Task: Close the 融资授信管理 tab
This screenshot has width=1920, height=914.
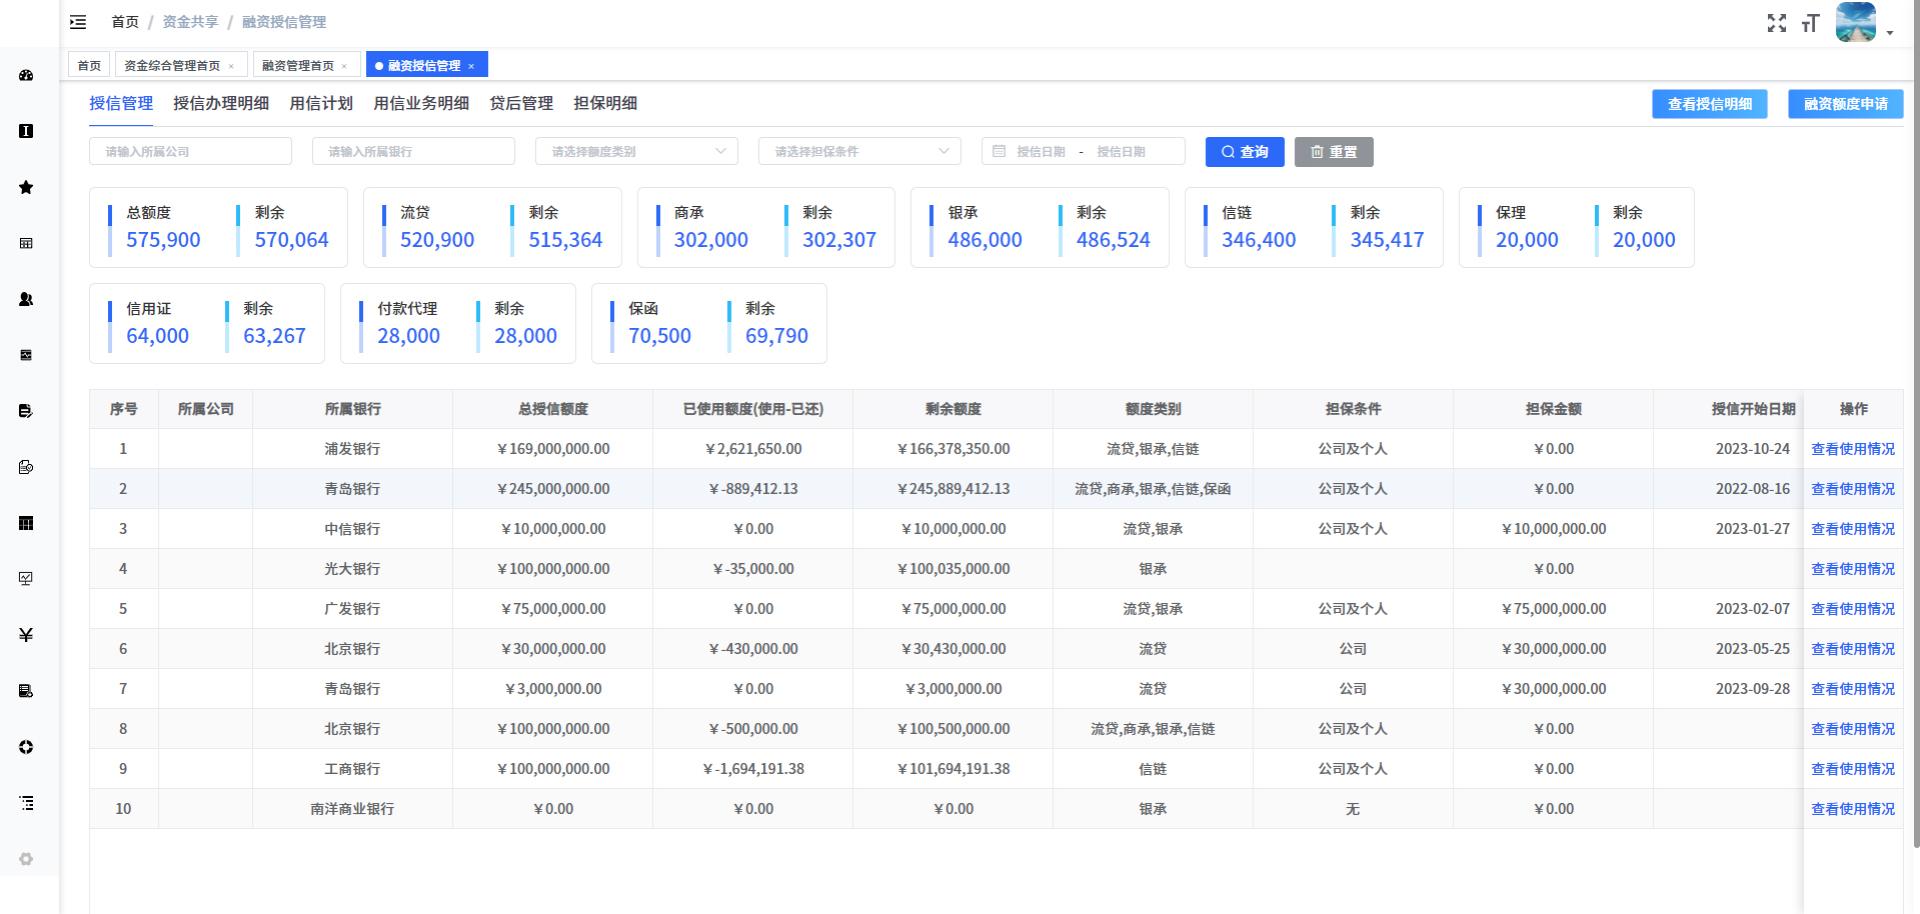Action: 471,66
